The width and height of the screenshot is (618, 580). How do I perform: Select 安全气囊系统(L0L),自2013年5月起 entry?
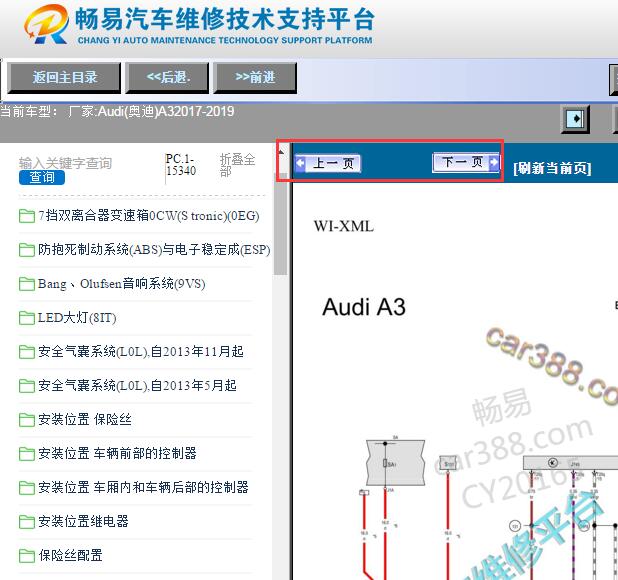(x=137, y=385)
